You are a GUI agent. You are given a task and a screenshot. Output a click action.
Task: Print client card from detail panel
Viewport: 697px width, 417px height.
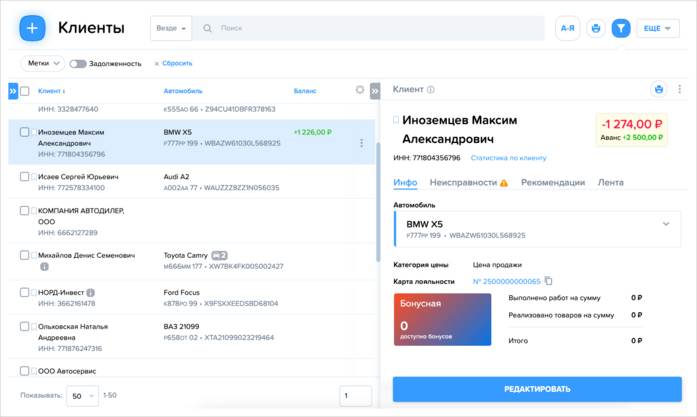click(659, 89)
